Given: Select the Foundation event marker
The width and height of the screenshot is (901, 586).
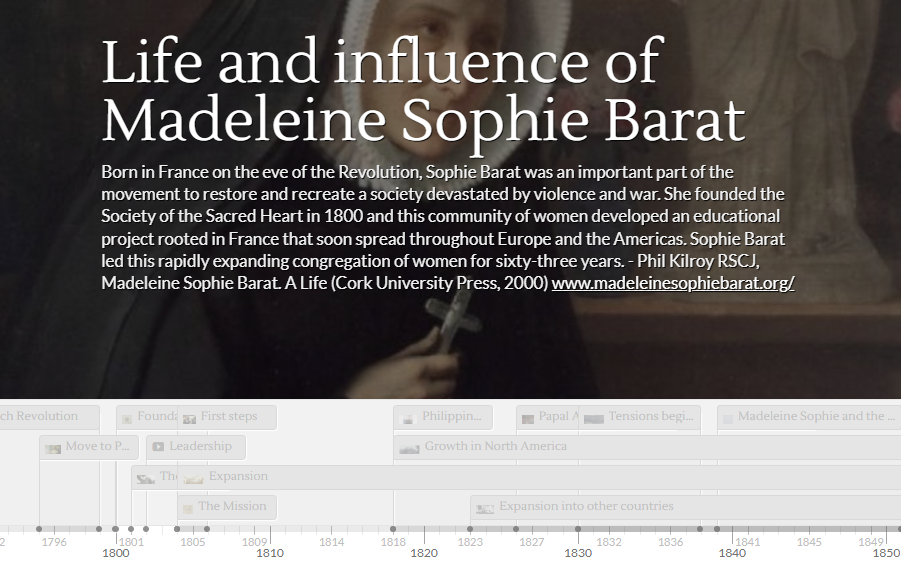Looking at the screenshot, I should coord(150,417).
